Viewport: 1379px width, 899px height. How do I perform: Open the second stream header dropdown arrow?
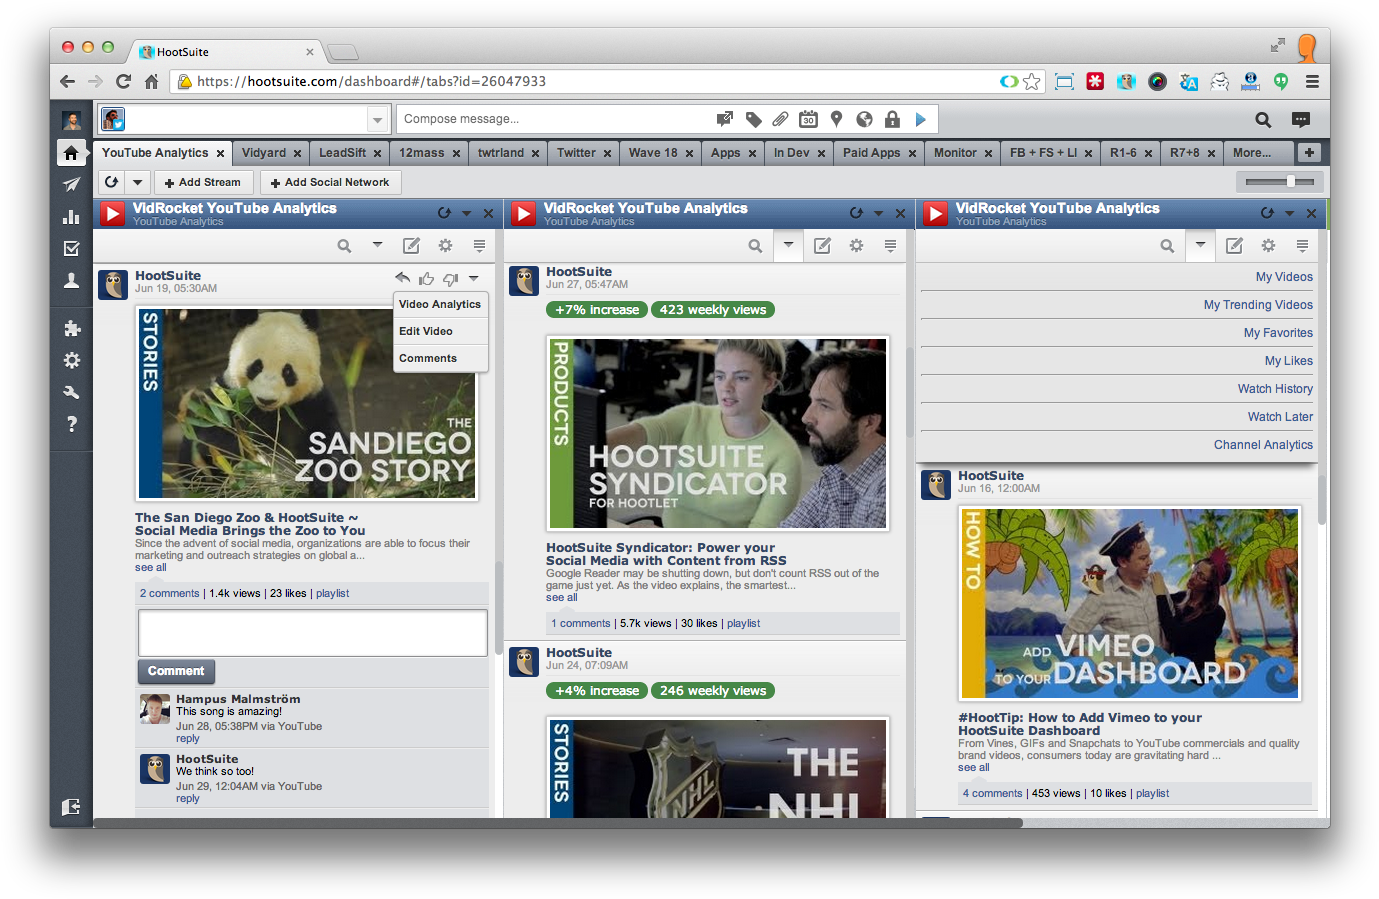point(878,213)
